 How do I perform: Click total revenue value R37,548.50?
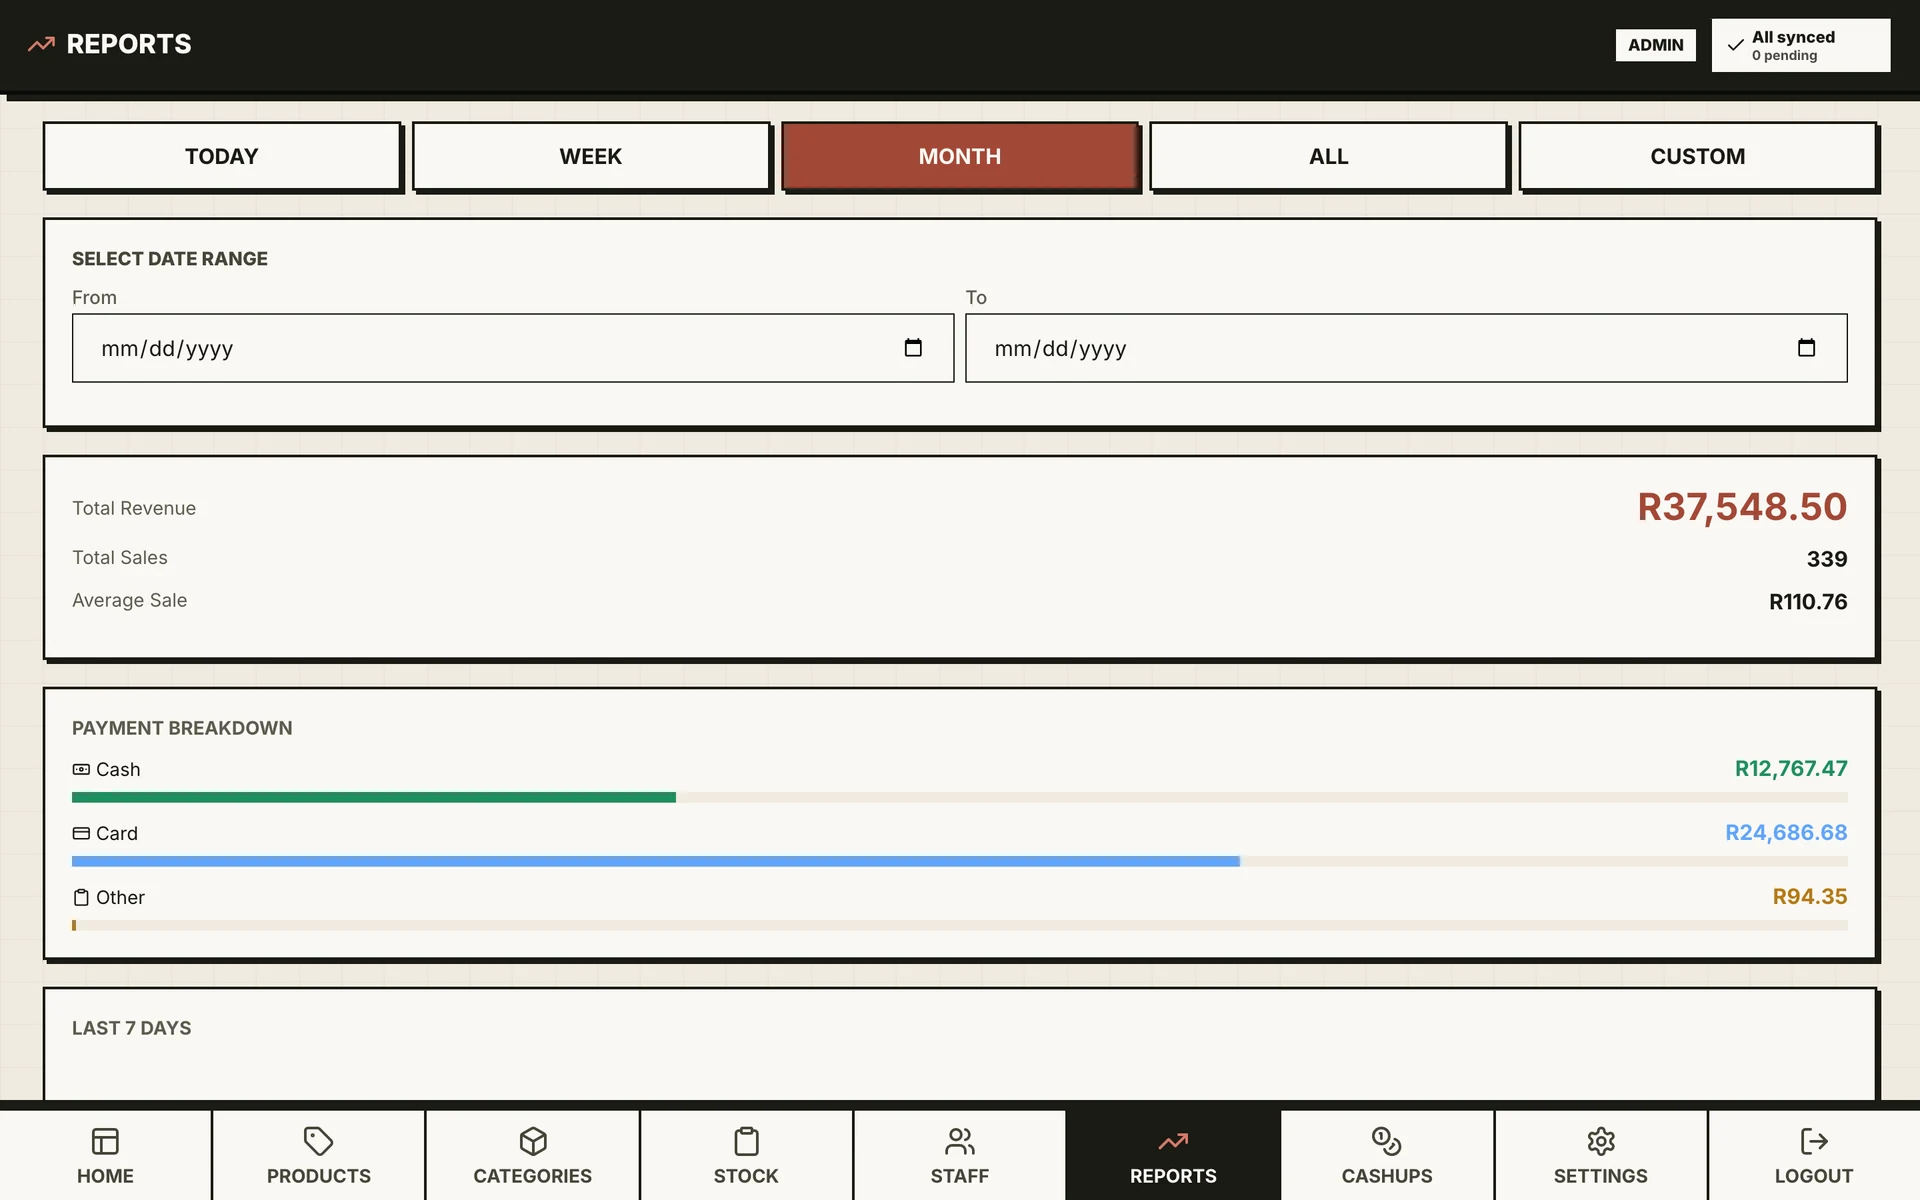[x=1741, y=507]
